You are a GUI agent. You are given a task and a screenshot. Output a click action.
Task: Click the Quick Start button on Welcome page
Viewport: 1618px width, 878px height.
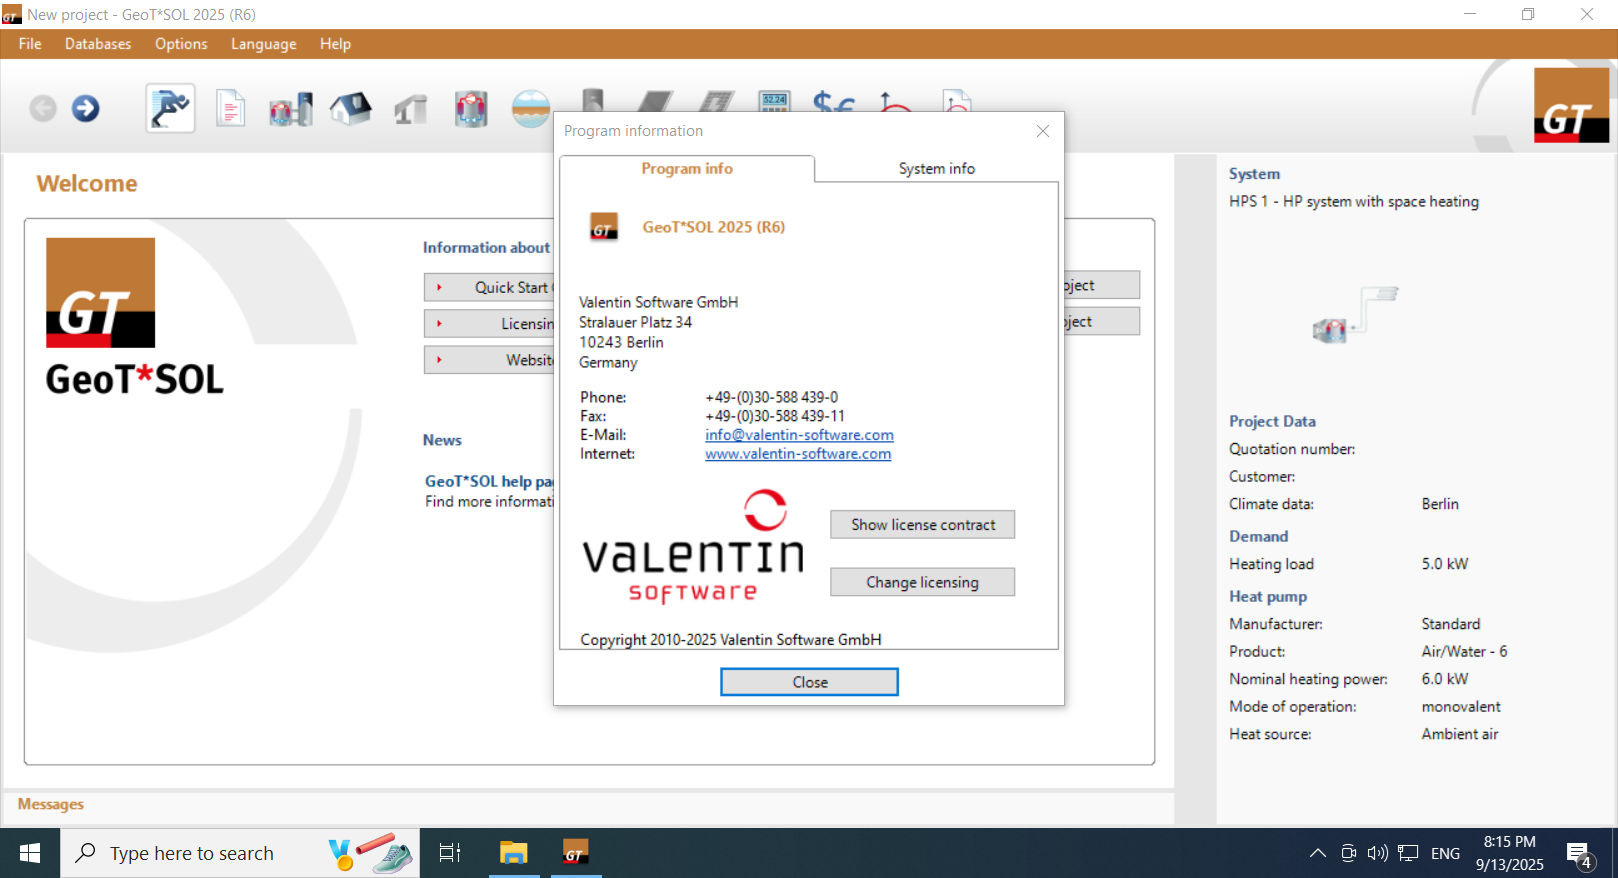click(x=489, y=287)
